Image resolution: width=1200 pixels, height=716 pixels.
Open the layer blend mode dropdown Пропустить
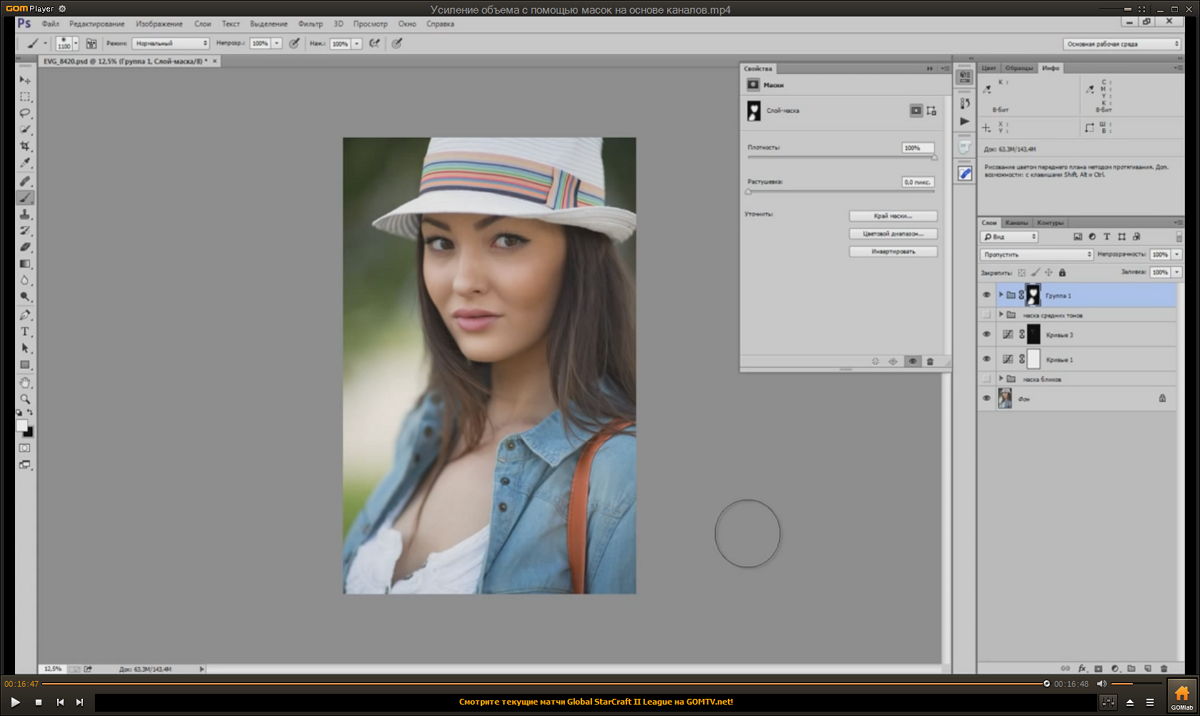[x=1036, y=254]
